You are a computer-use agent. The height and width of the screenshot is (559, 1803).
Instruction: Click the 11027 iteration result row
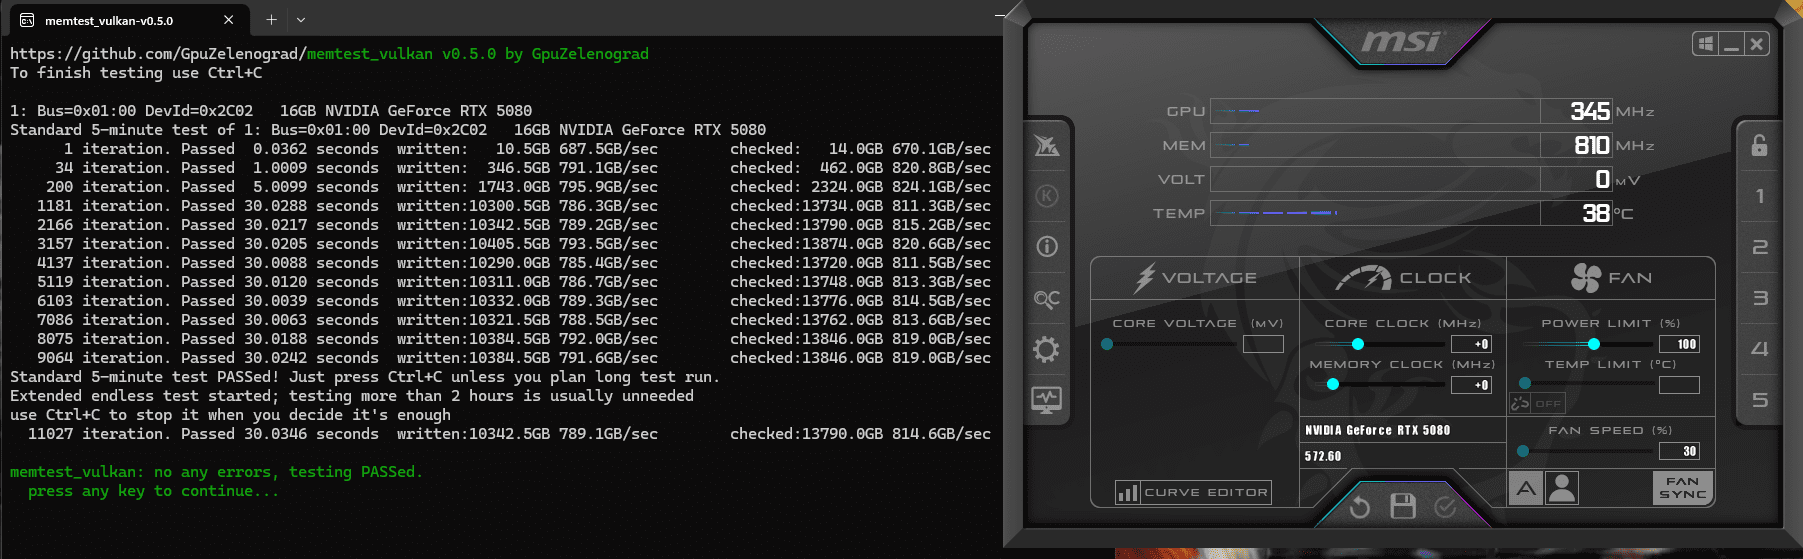coord(509,434)
